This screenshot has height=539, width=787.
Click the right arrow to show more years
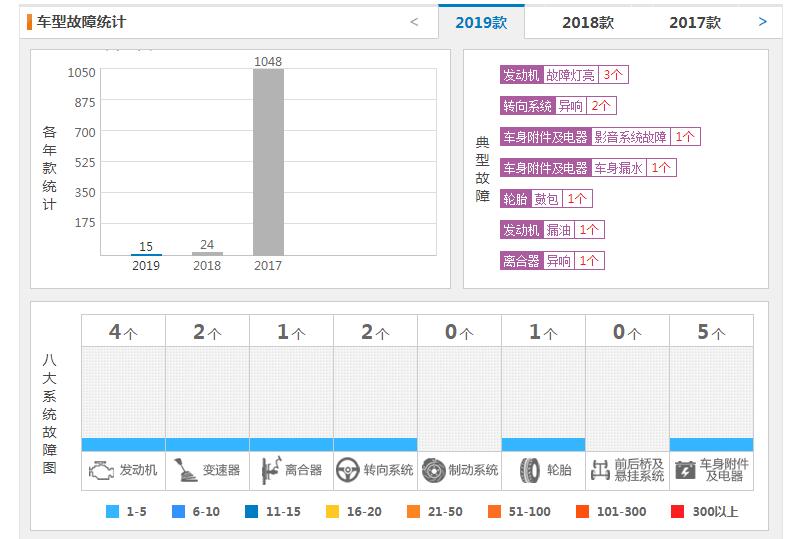(x=763, y=22)
